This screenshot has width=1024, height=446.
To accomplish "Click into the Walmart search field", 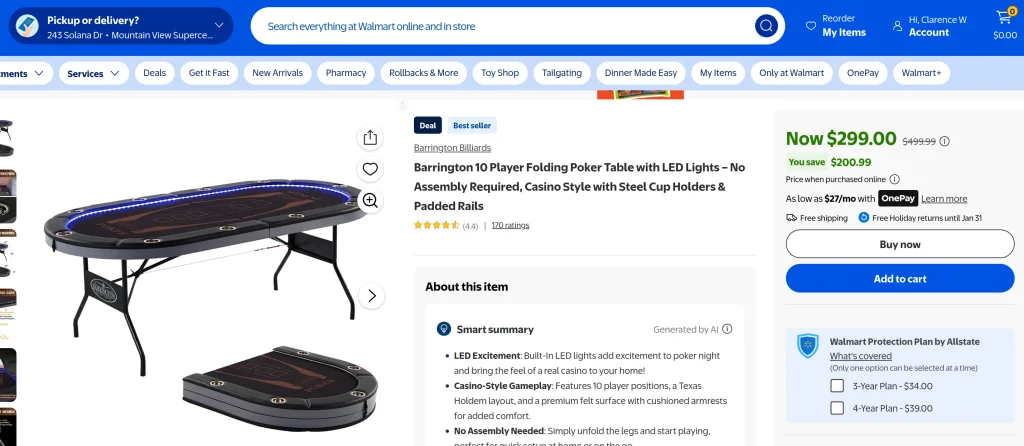I will coord(500,26).
